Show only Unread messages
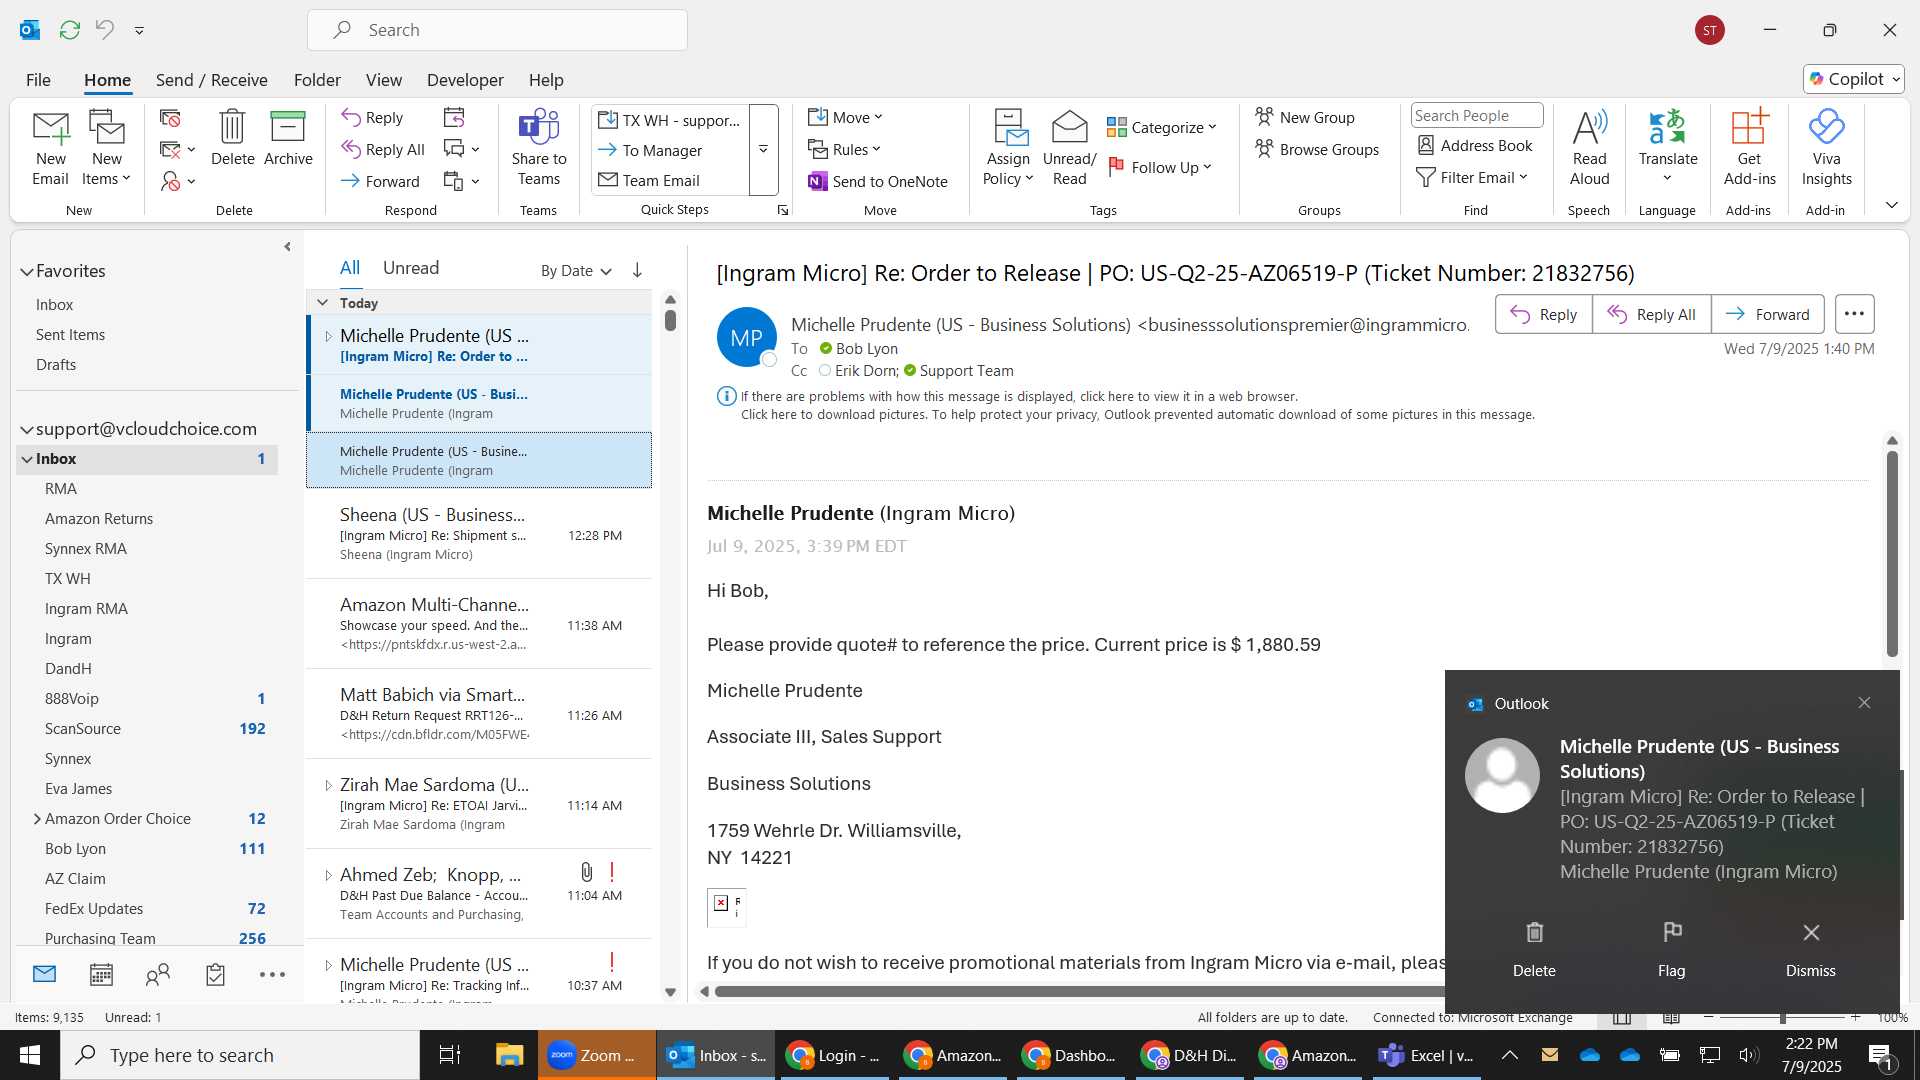 411,268
